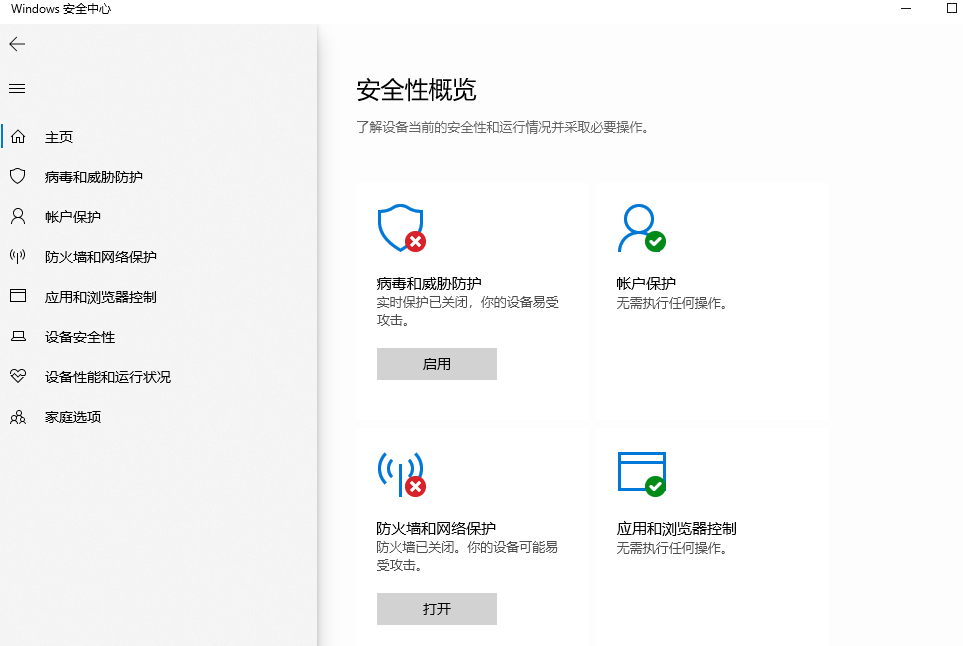The width and height of the screenshot is (963, 646).
Task: Click the heart icon beside 设备性能和运行状况
Action: coord(18,376)
